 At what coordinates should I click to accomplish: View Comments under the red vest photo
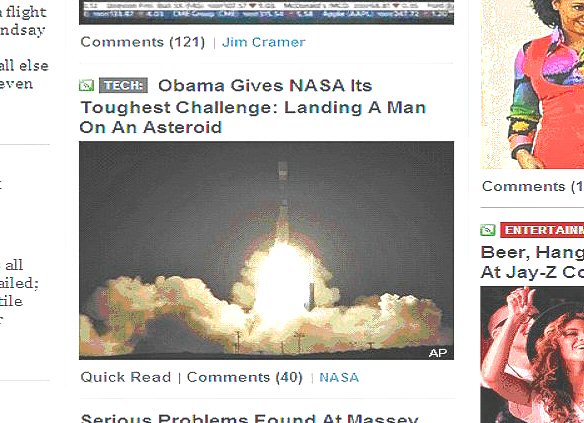coord(533,186)
